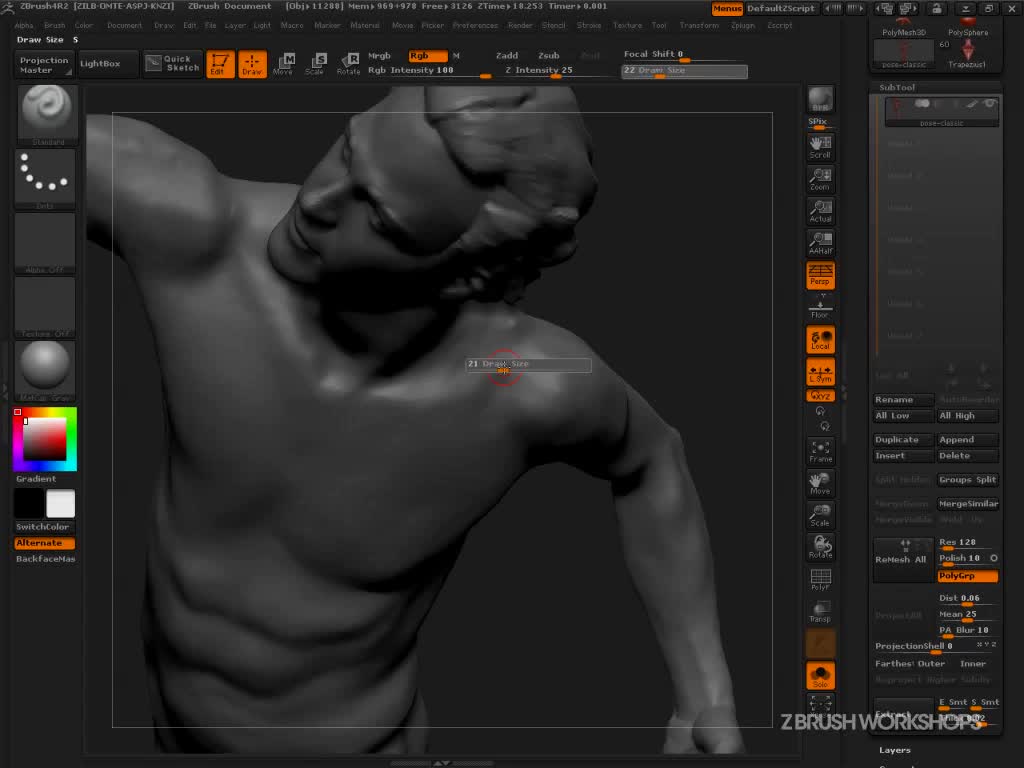Enable Zadd sculpt mode

pyautogui.click(x=507, y=56)
